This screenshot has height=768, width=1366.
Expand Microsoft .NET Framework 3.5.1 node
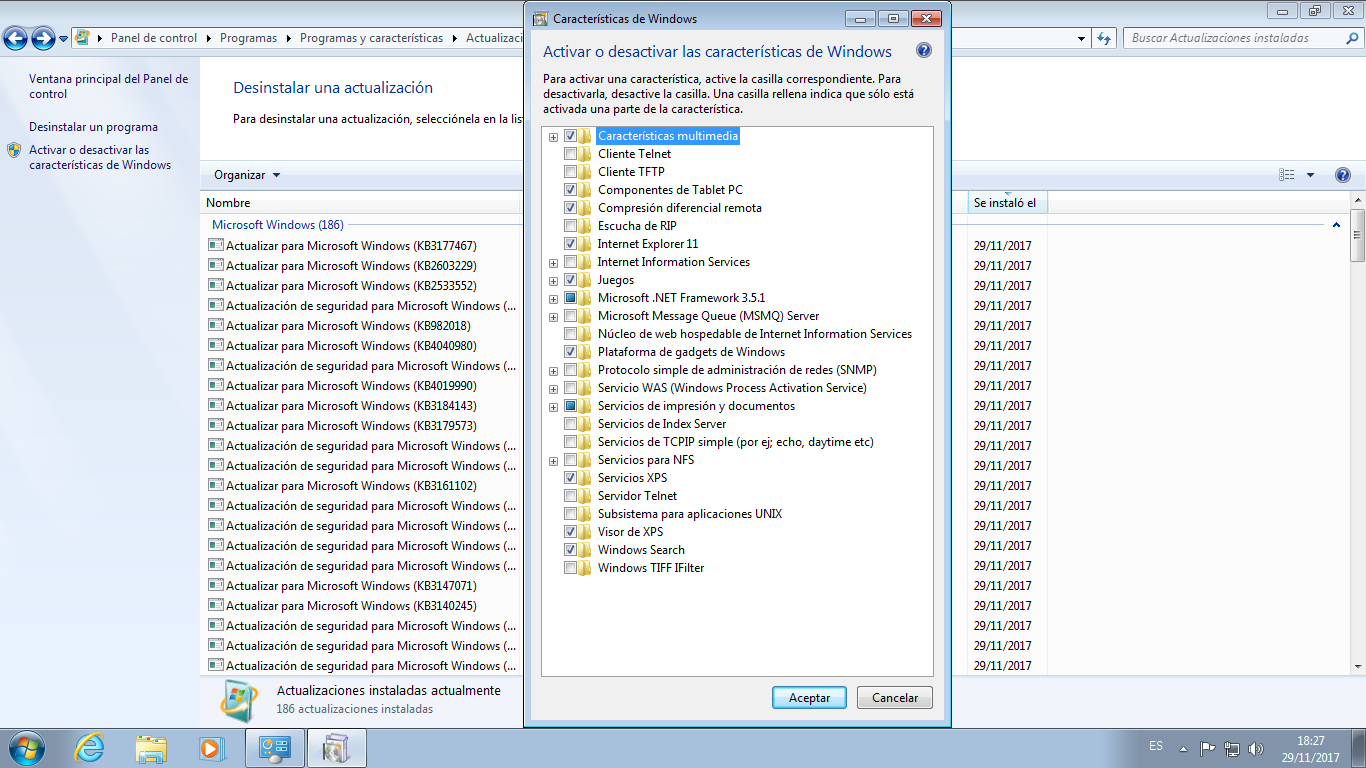pyautogui.click(x=553, y=299)
